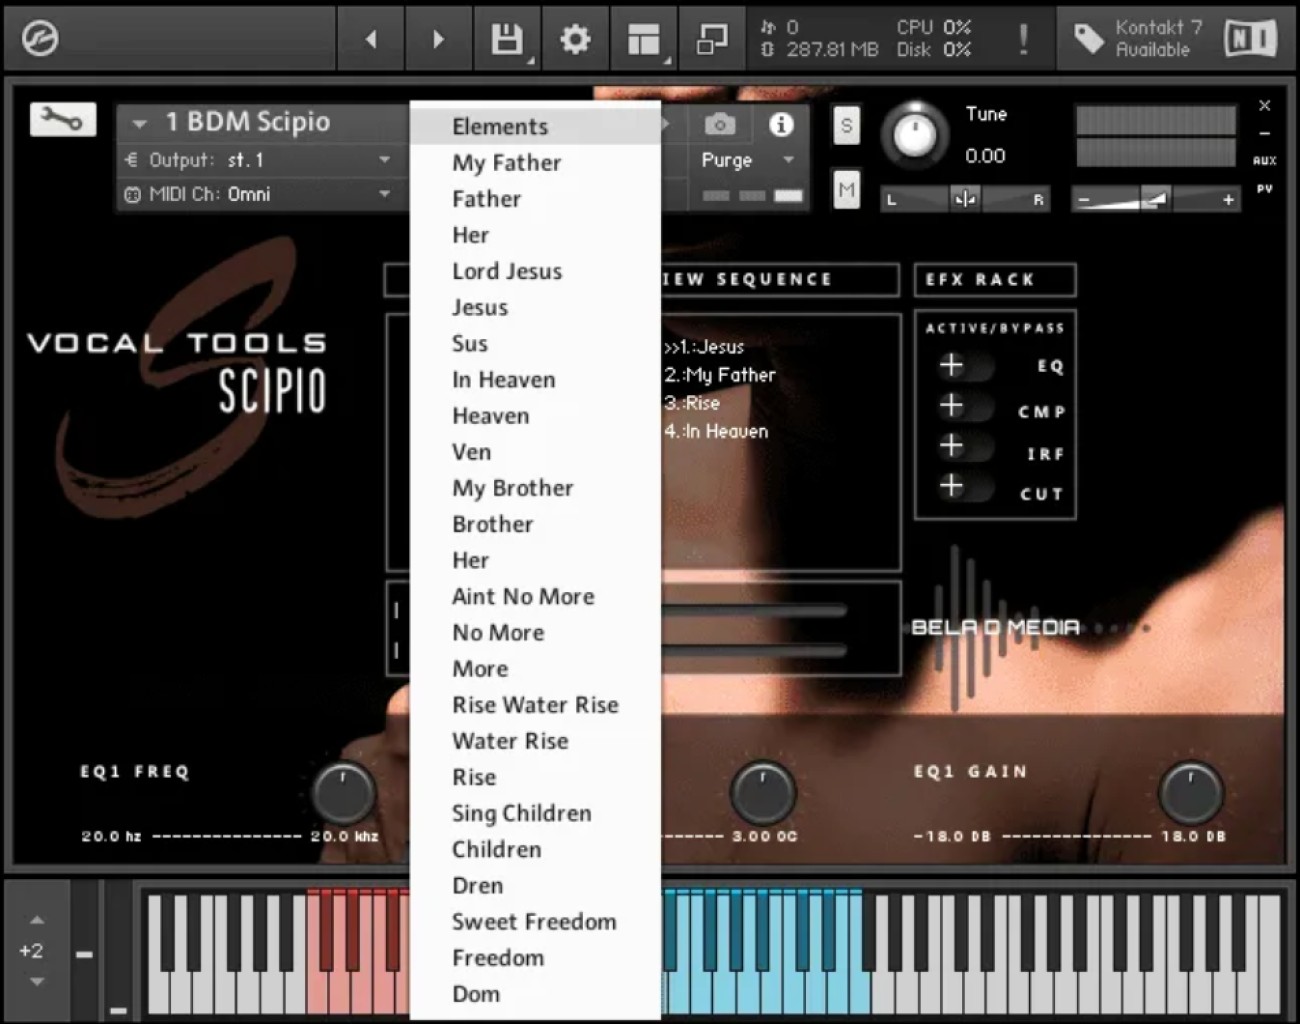The width and height of the screenshot is (1300, 1024).
Task: Open instrument edit wrench icon
Action: point(63,120)
